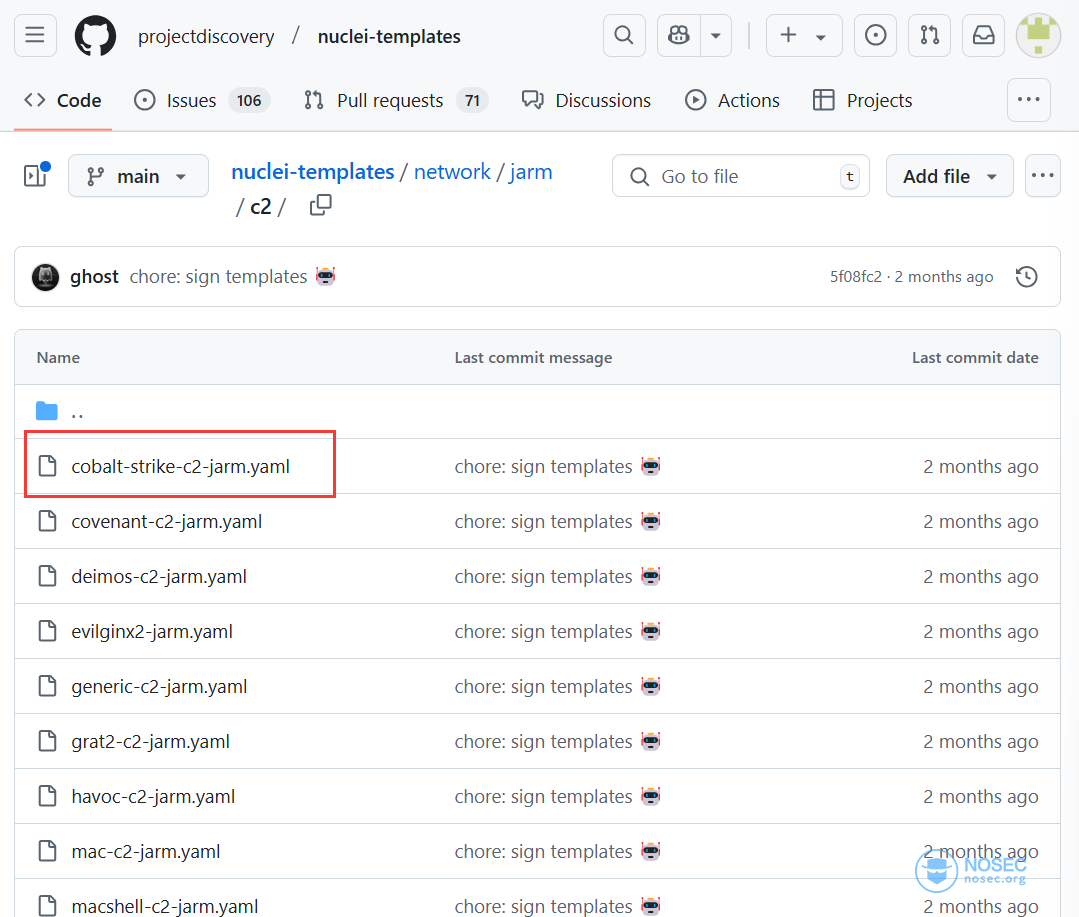Click the file icon beside deimos-c2-jarm.yaml

[47, 576]
